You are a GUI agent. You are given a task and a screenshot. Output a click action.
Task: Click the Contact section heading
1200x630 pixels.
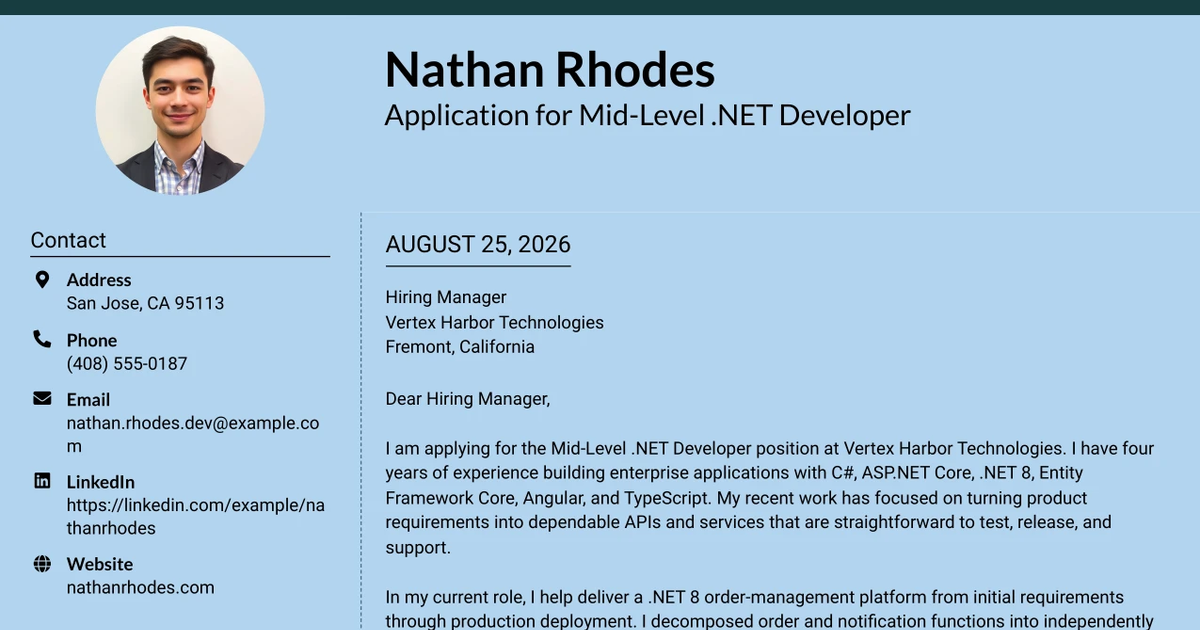(x=68, y=240)
